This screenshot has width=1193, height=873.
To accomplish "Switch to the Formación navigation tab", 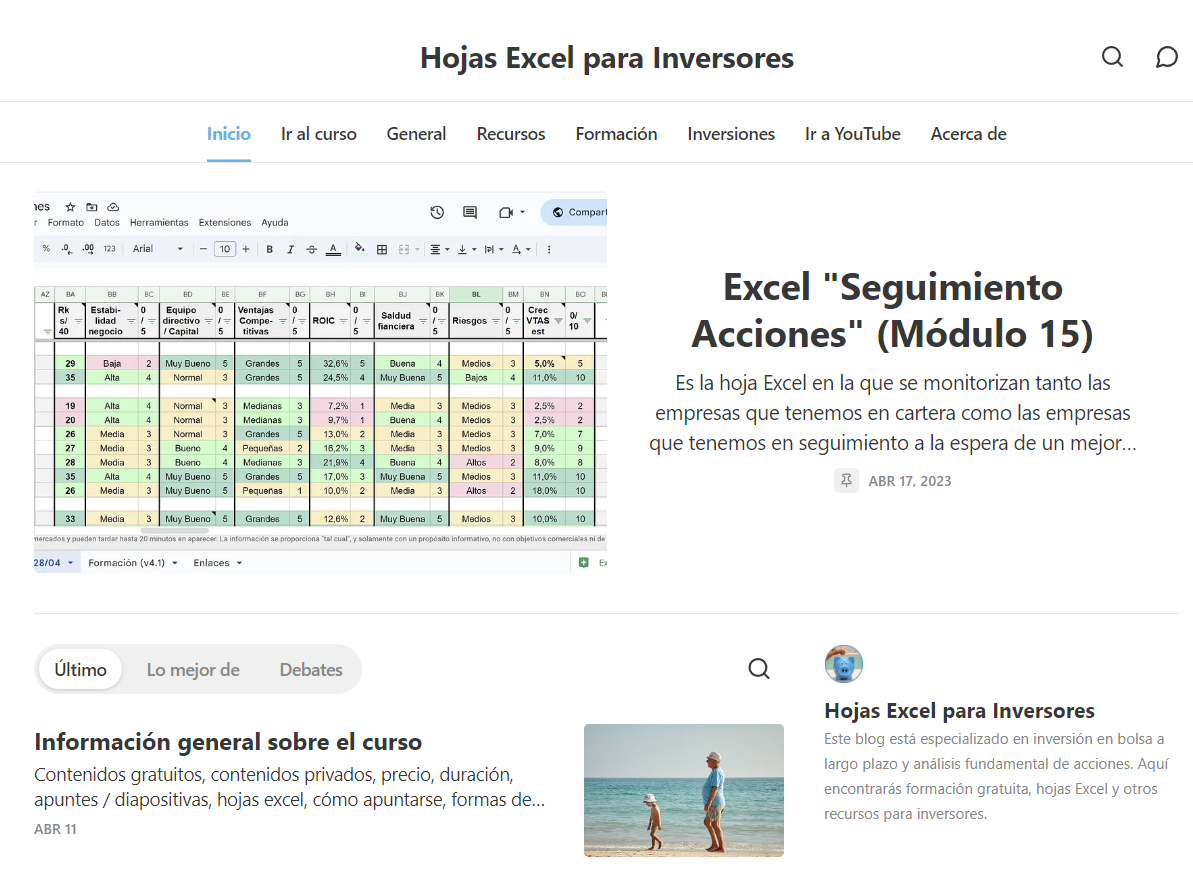I will coord(616,134).
